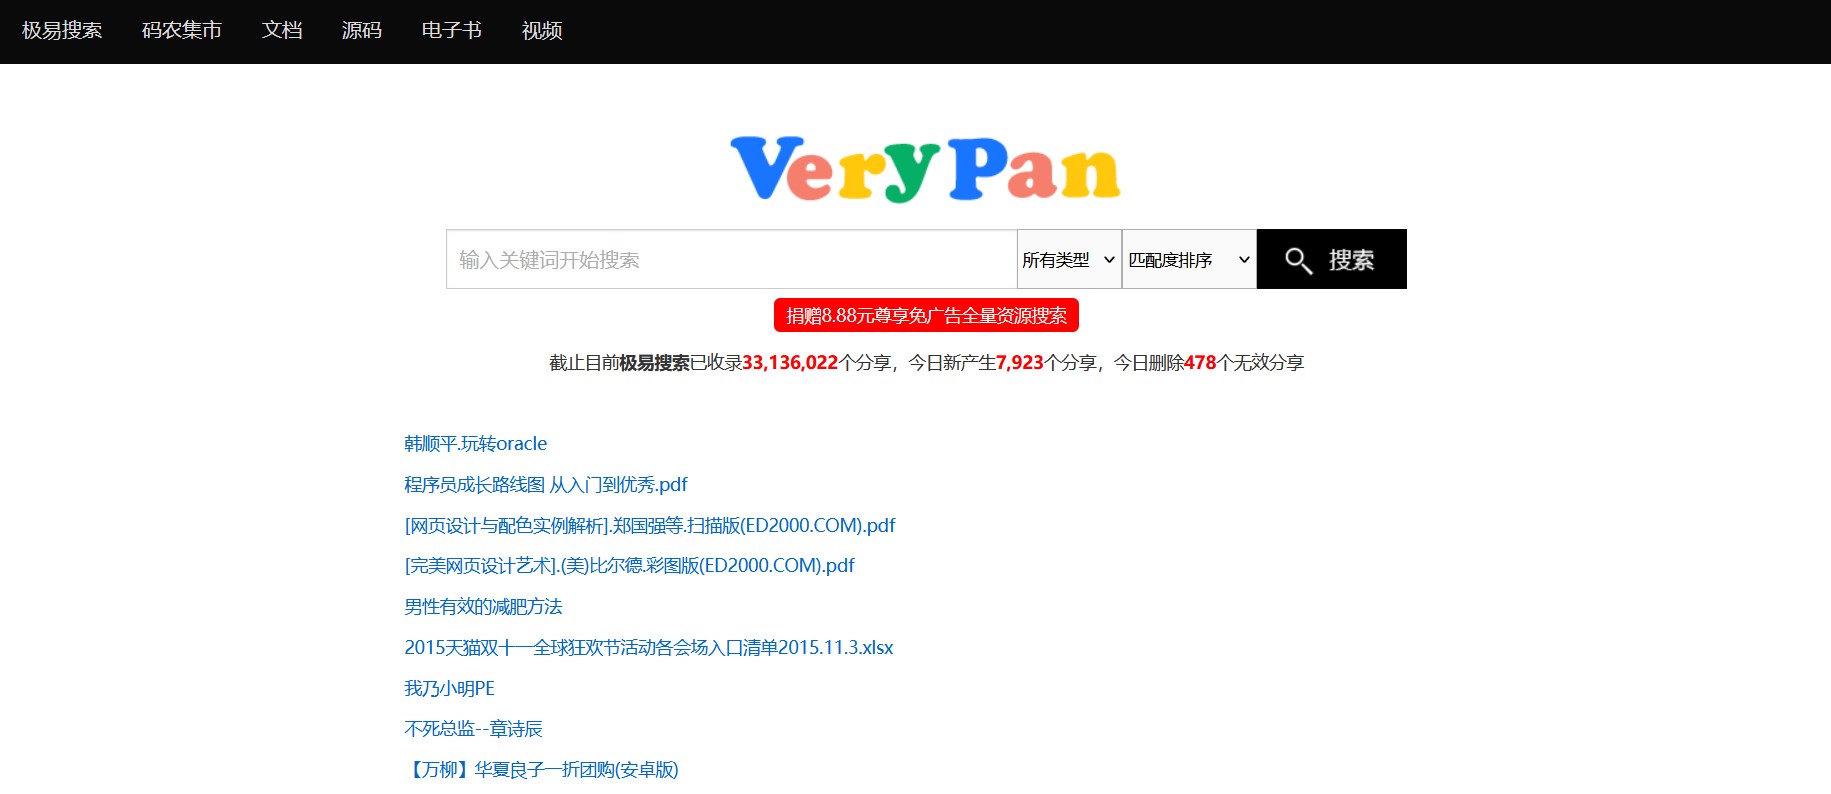Click today's new shares count 7,923
Screen dimensions: 1831x794
(1020, 363)
